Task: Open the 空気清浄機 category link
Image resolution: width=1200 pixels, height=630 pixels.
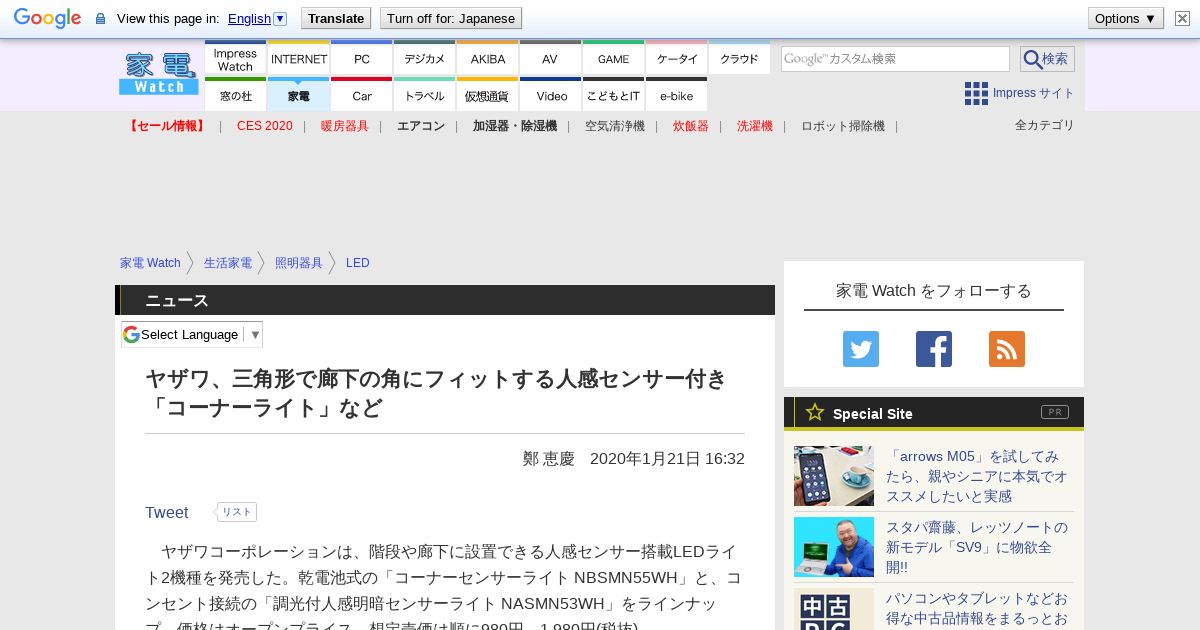Action: [615, 126]
